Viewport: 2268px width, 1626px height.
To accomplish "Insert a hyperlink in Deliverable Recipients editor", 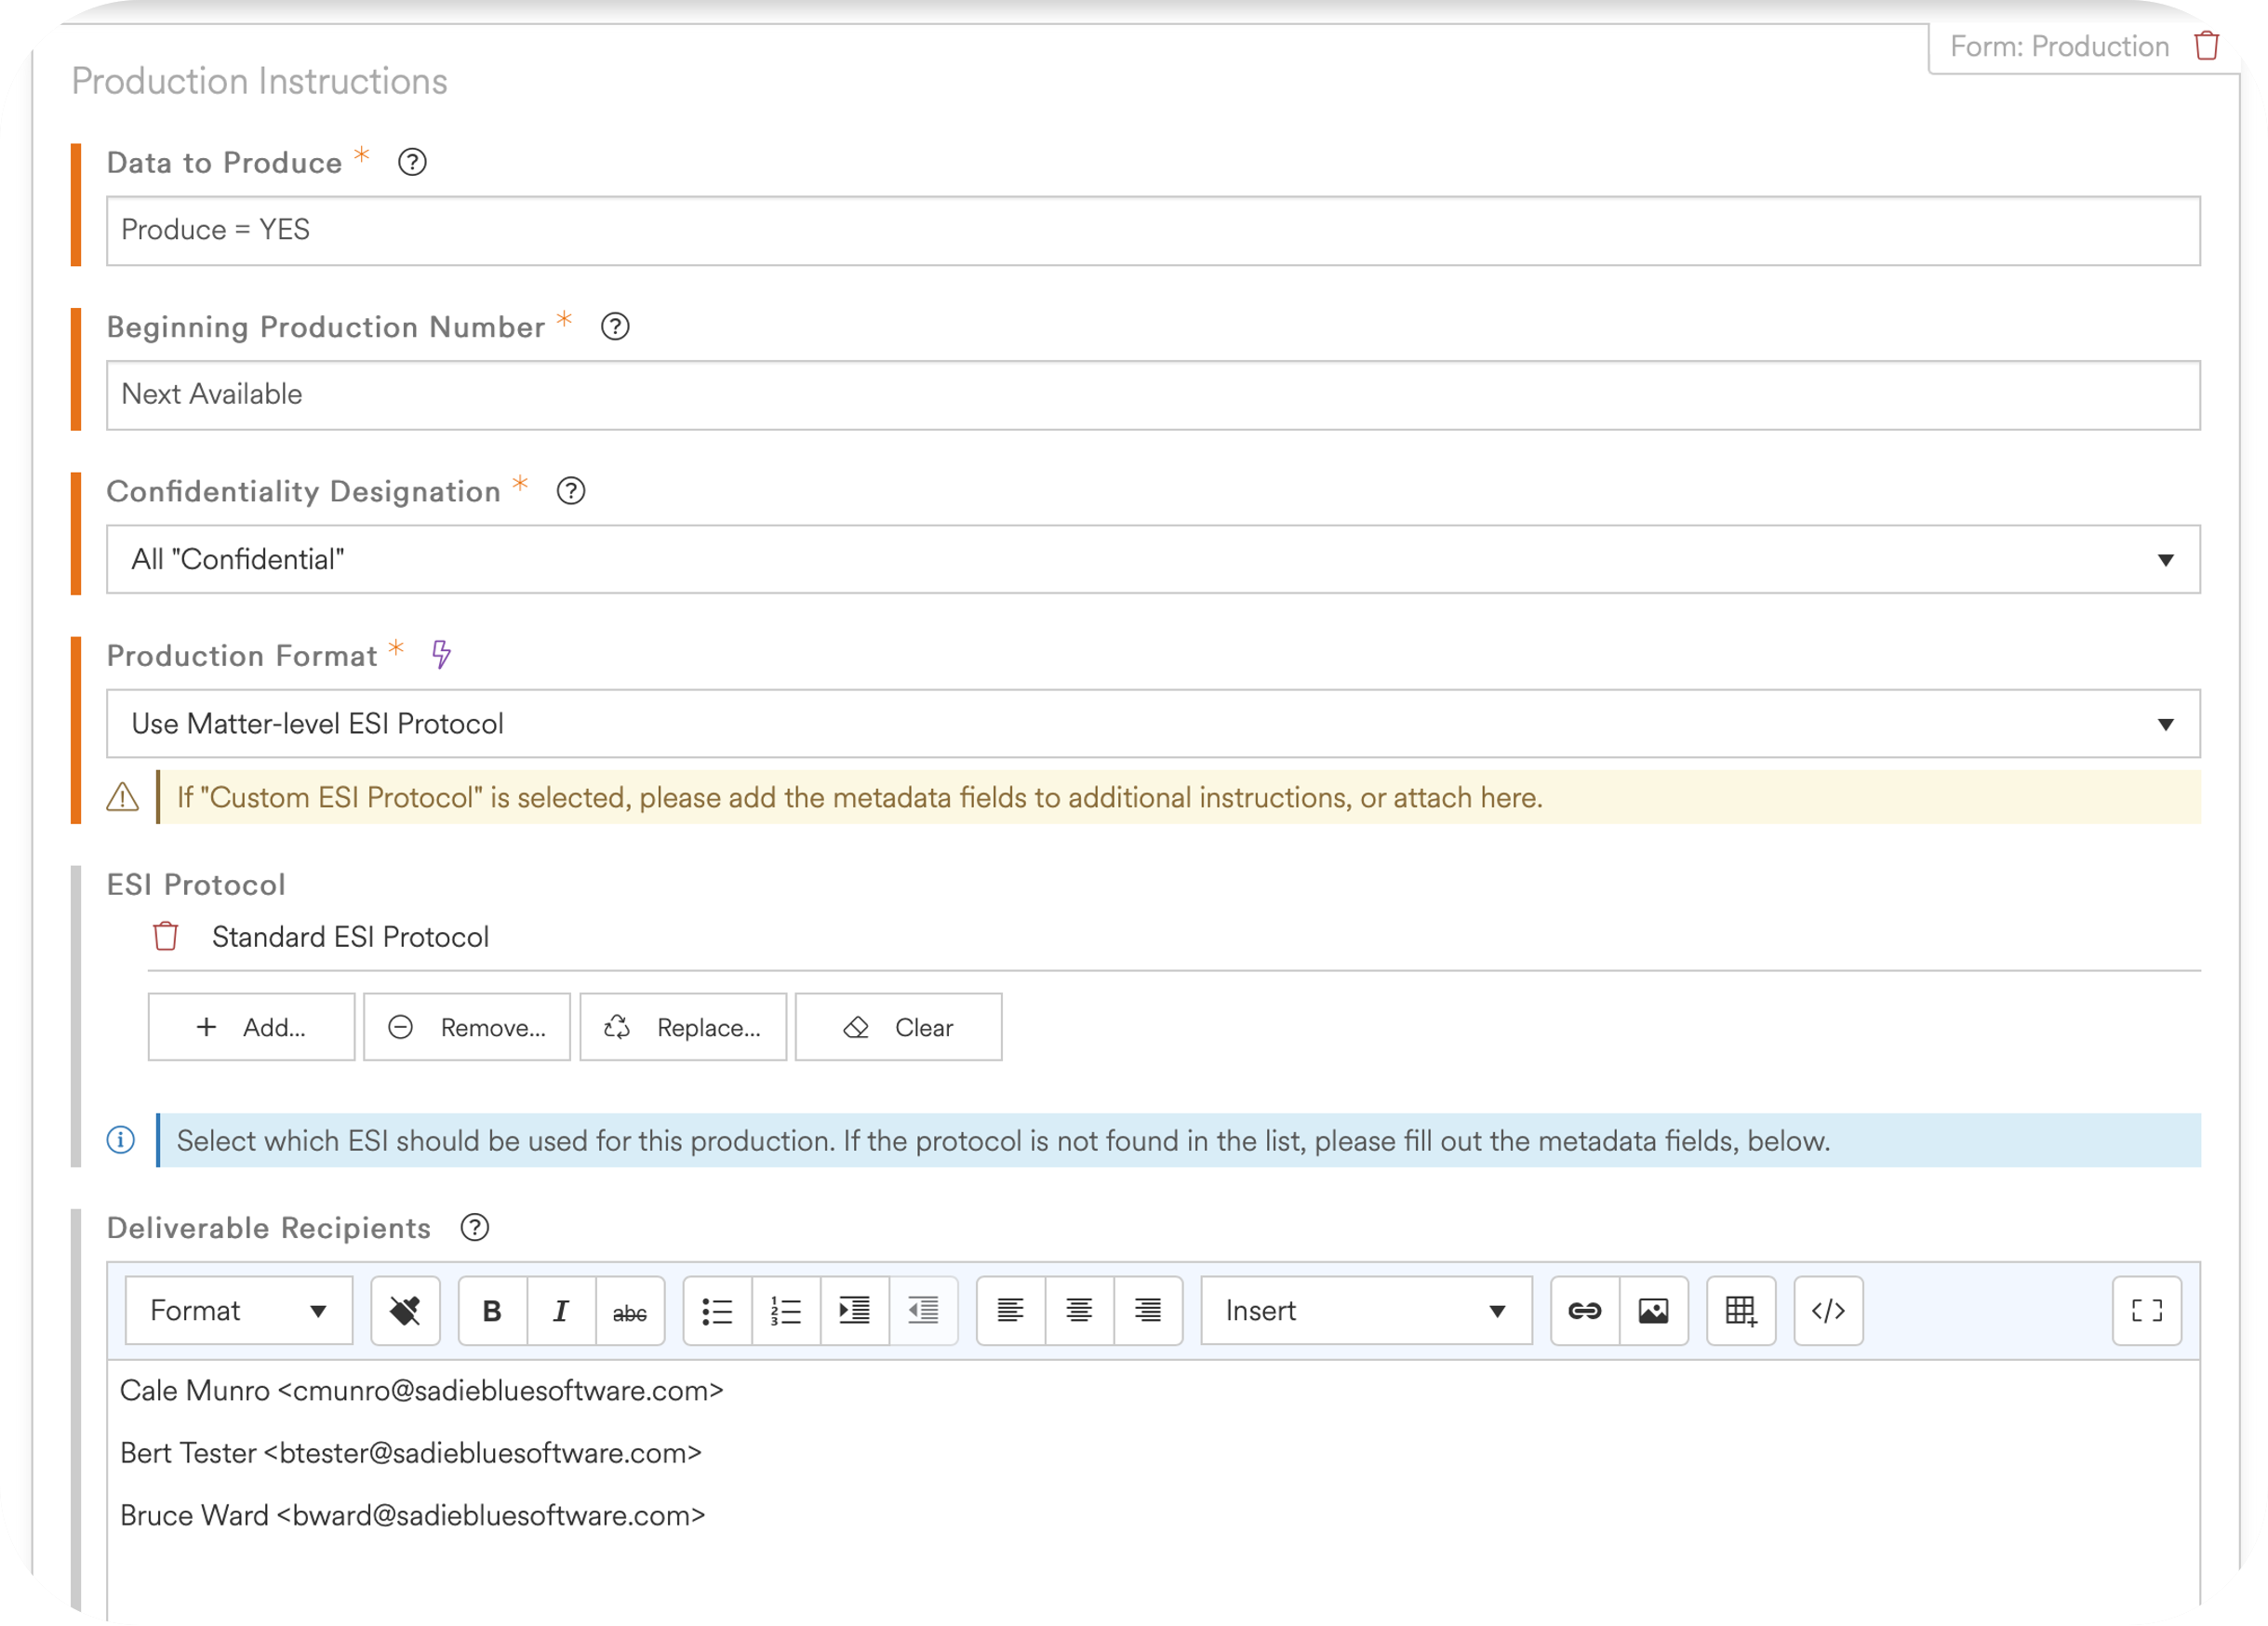I will 1586,1311.
